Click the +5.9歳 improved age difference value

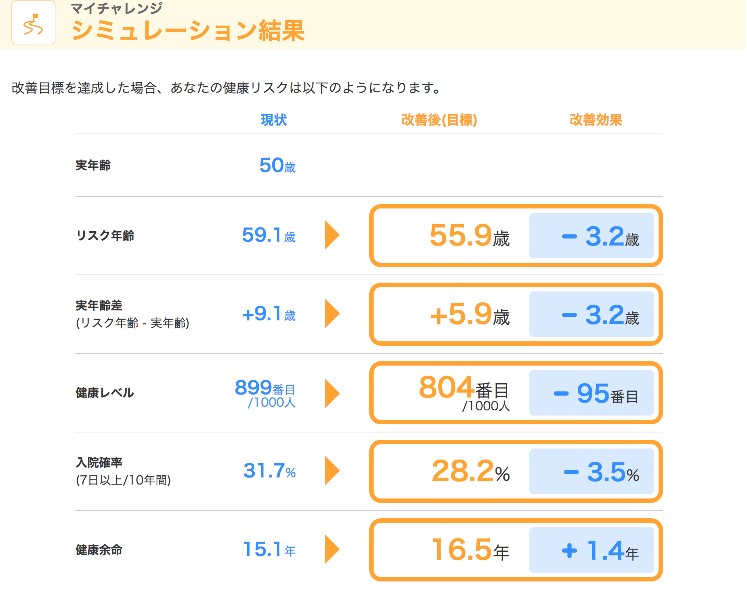pyautogui.click(x=470, y=315)
